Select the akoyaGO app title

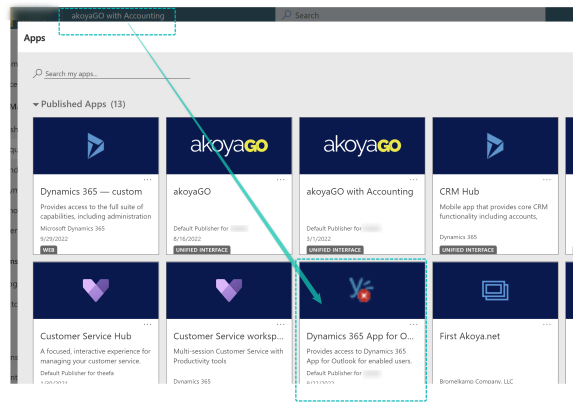(x=192, y=191)
